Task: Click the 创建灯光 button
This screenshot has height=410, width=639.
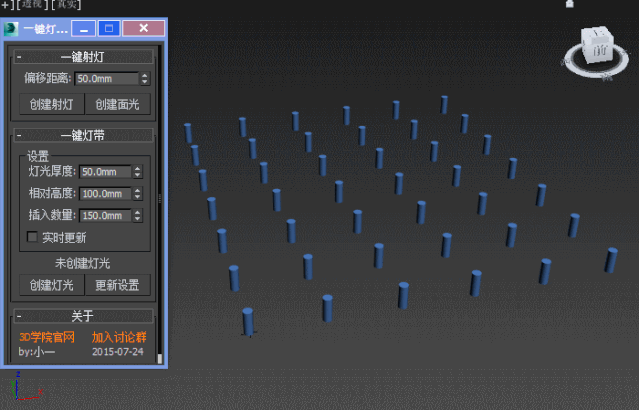Action: [52, 285]
